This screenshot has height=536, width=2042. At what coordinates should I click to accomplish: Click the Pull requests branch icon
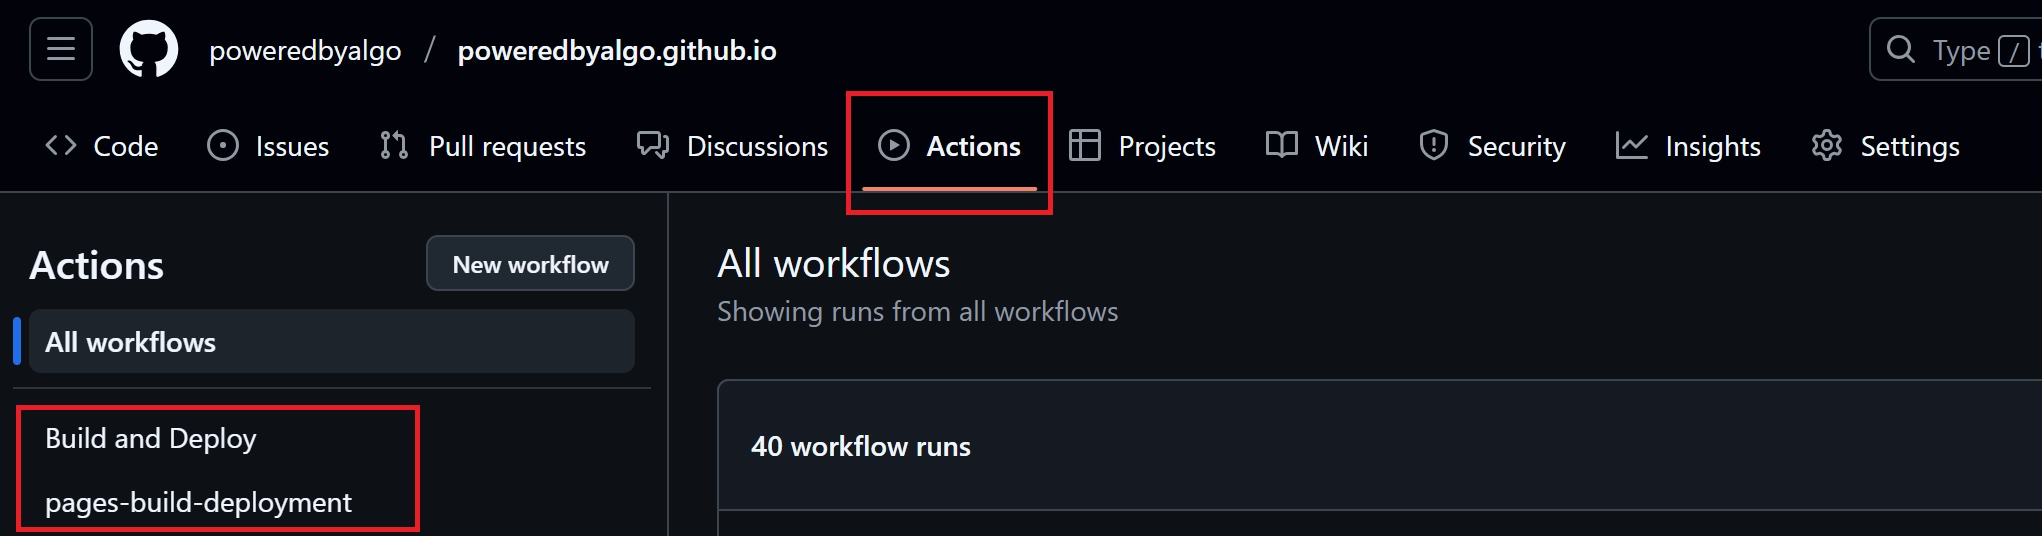pyautogui.click(x=394, y=146)
